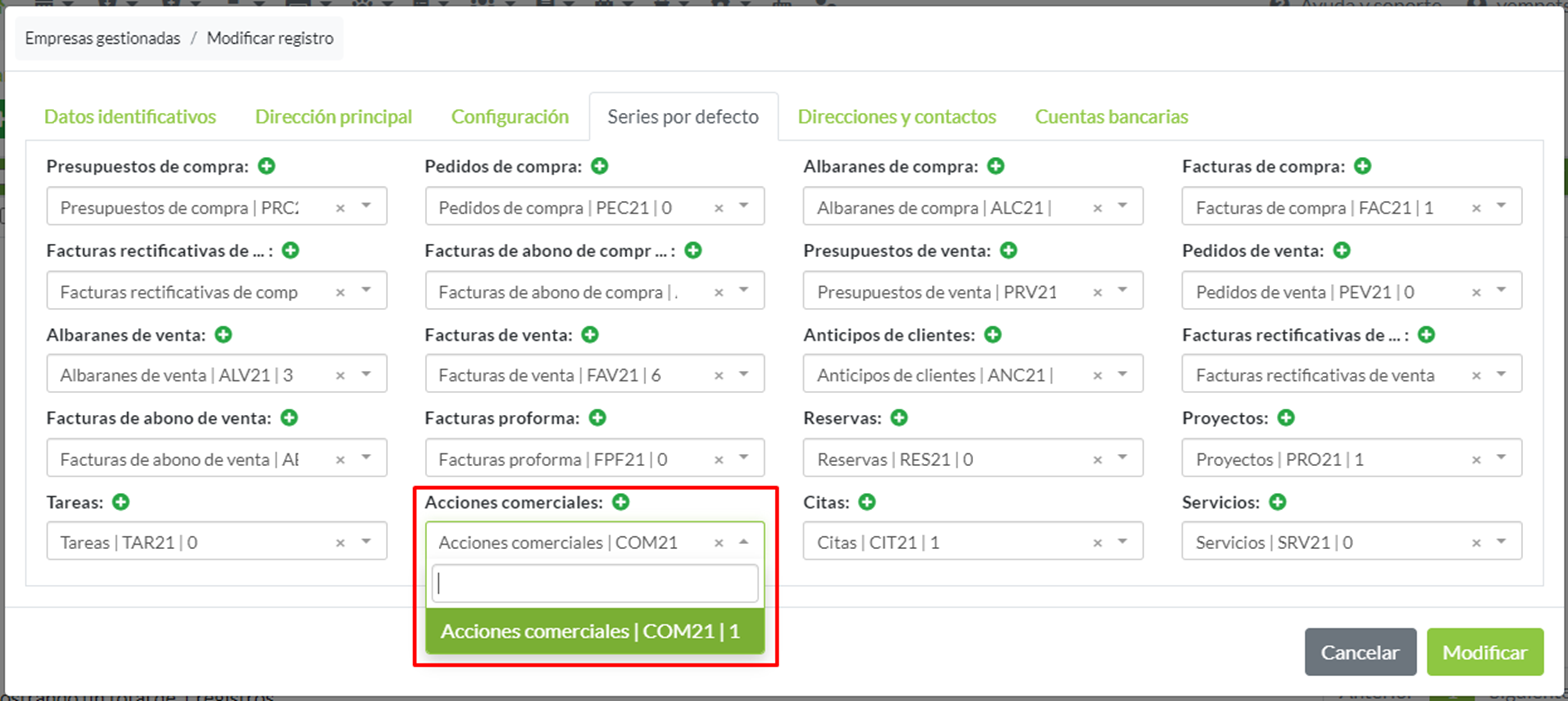Collapse the Acciones comerciales dropdown
This screenshot has width=1568, height=701.
point(744,542)
